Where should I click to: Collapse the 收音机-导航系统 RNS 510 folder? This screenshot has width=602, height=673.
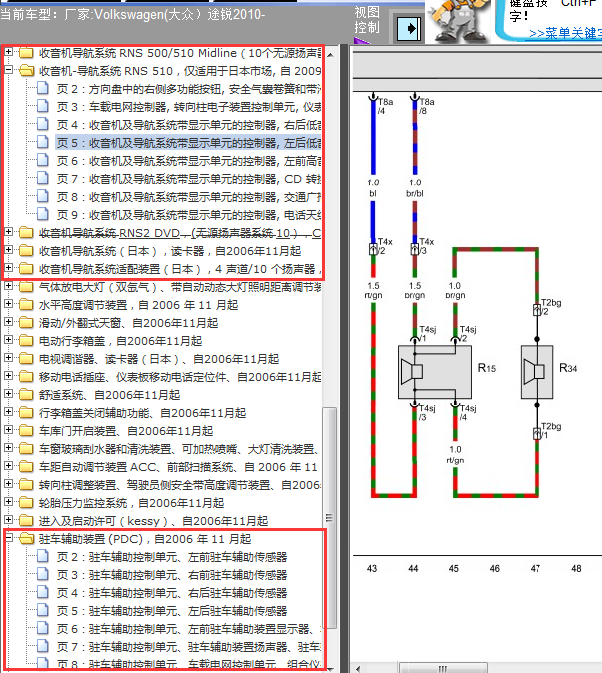8,70
